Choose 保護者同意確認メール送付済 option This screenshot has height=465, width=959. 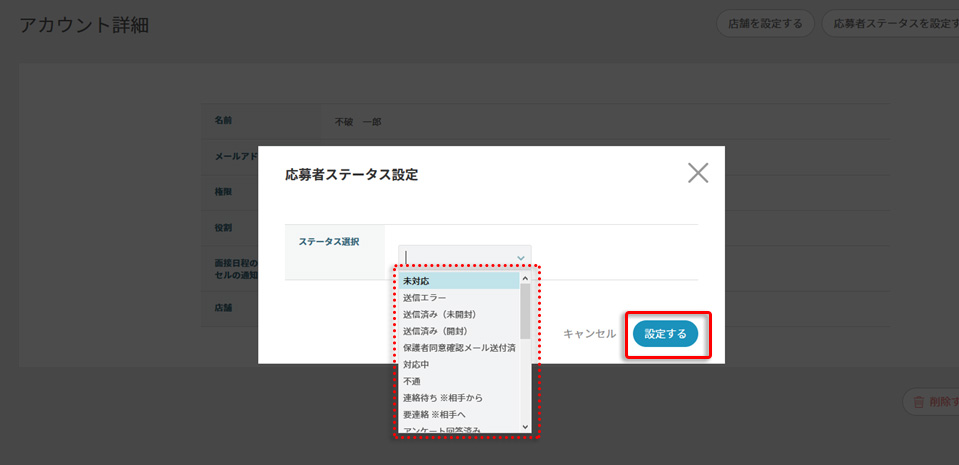pyautogui.click(x=458, y=348)
